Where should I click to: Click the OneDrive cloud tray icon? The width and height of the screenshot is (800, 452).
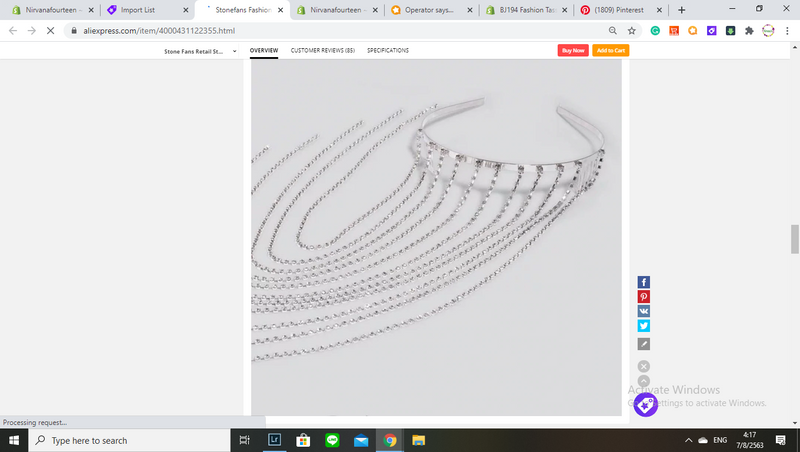[703, 440]
